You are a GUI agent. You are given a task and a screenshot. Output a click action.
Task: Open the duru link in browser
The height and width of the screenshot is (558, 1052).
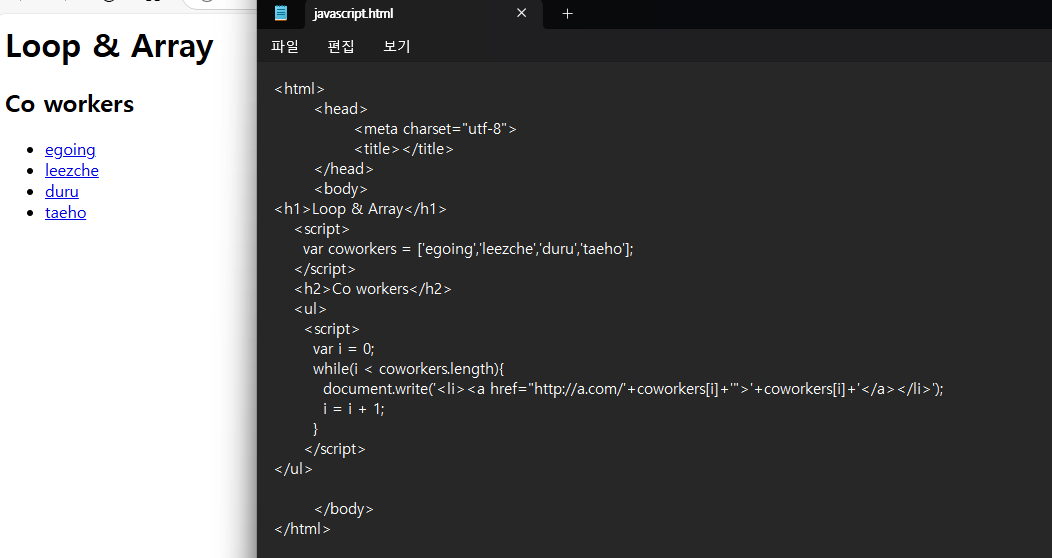[62, 191]
